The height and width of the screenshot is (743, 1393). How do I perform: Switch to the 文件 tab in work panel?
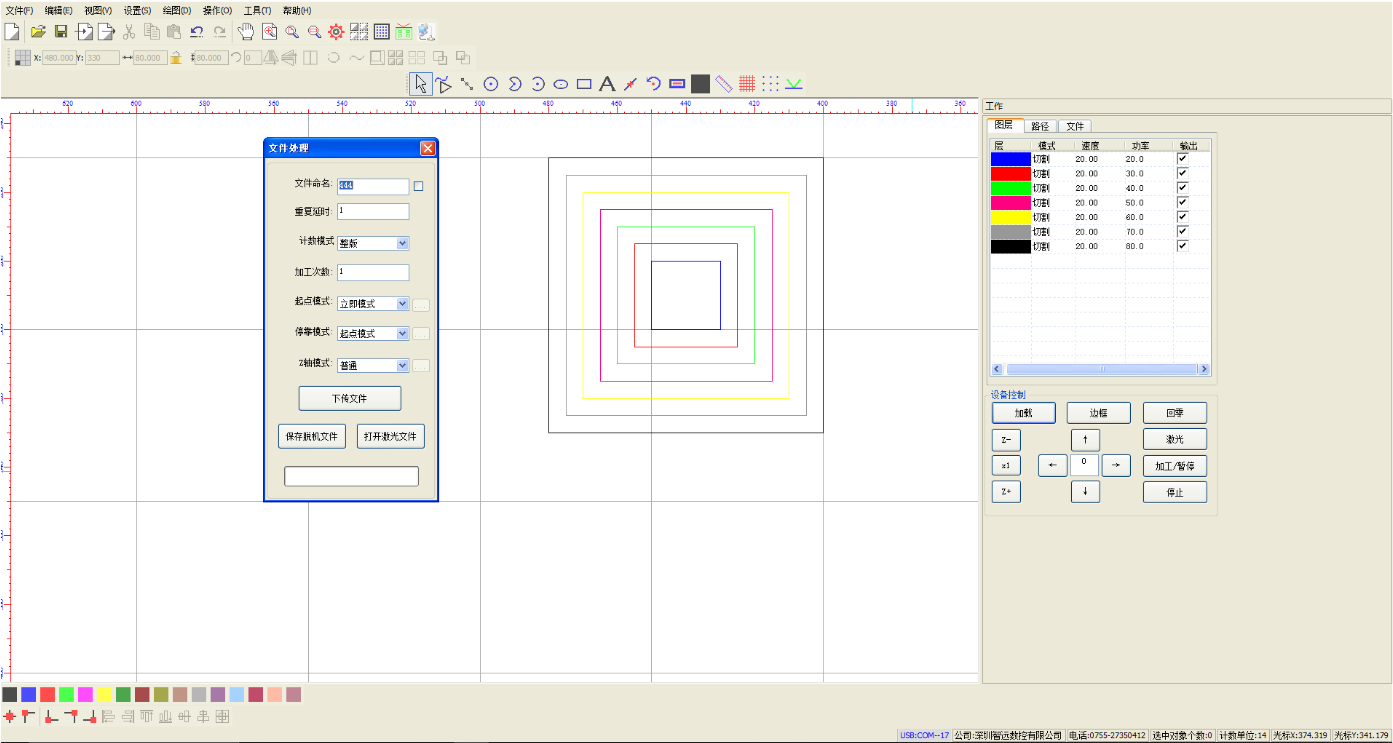pos(1074,126)
